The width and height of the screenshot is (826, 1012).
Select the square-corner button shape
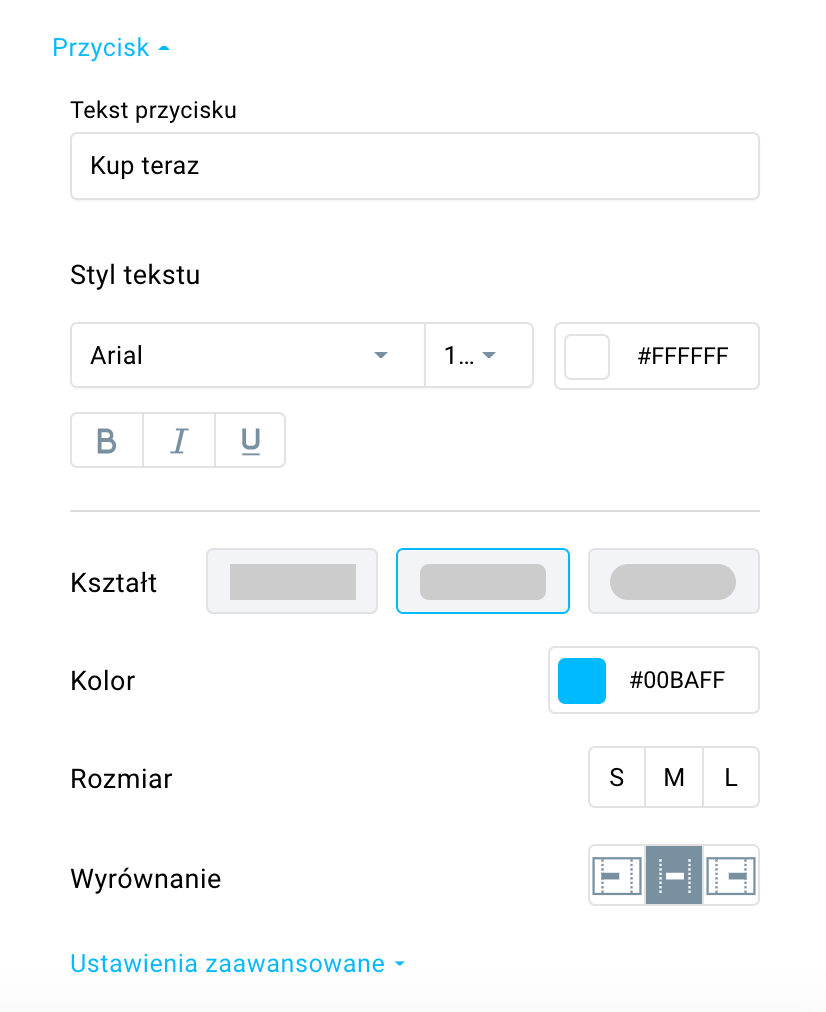coord(292,581)
